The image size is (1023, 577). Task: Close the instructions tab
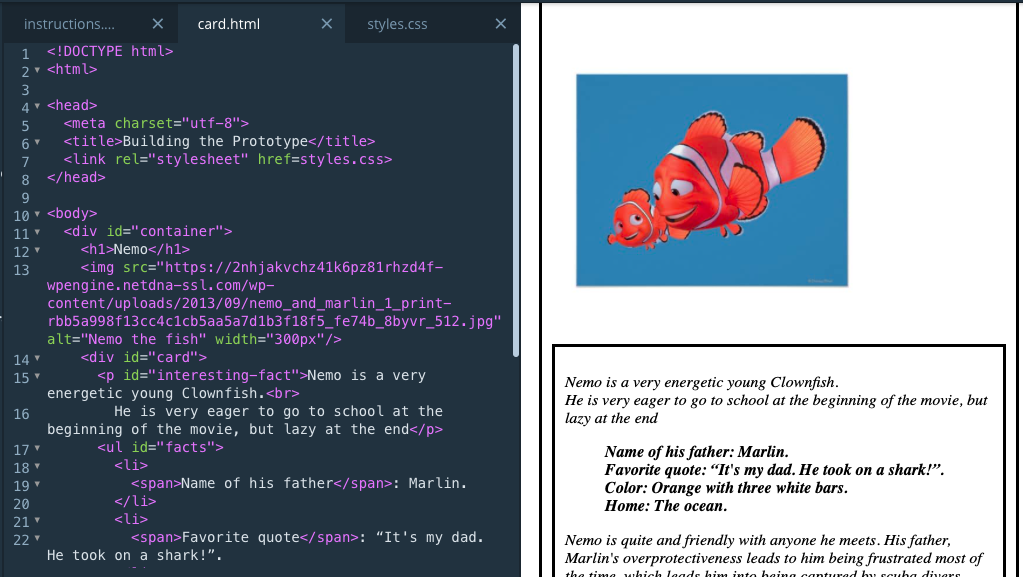click(158, 24)
